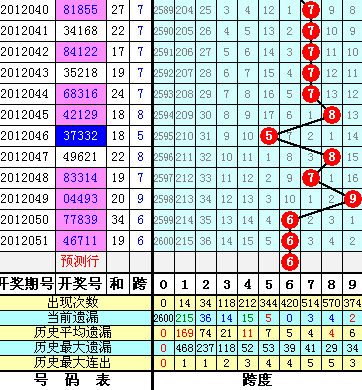Click the red 7 ball in row 2012040
The image size is (362, 390).
click(311, 10)
